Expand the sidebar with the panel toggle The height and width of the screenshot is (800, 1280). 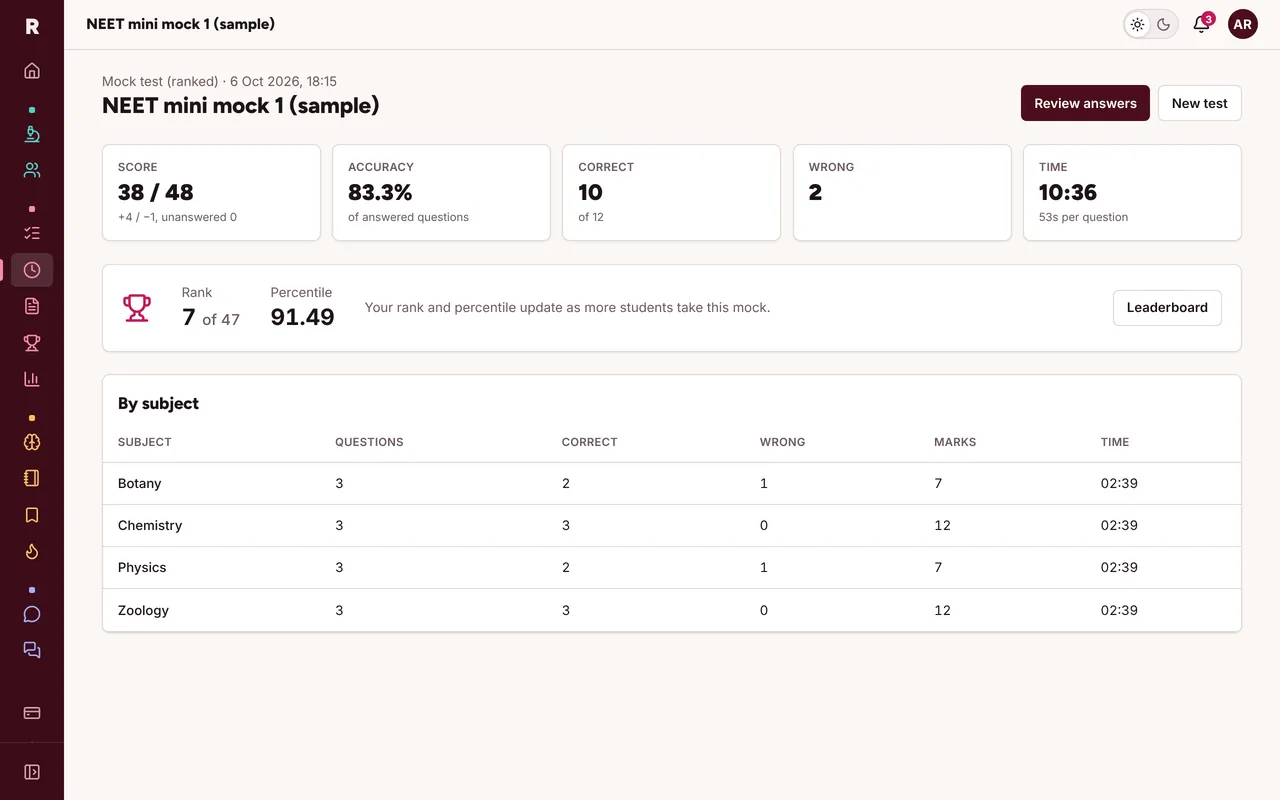32,772
